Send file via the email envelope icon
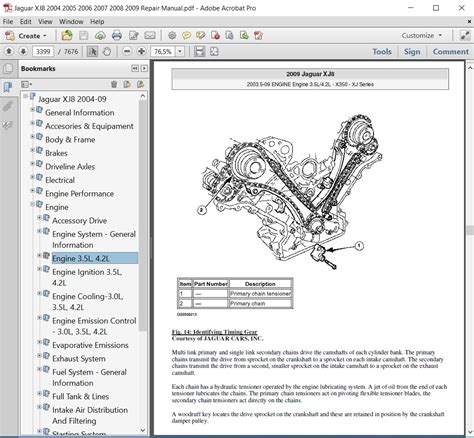The width and height of the screenshot is (474, 438). tap(150, 35)
